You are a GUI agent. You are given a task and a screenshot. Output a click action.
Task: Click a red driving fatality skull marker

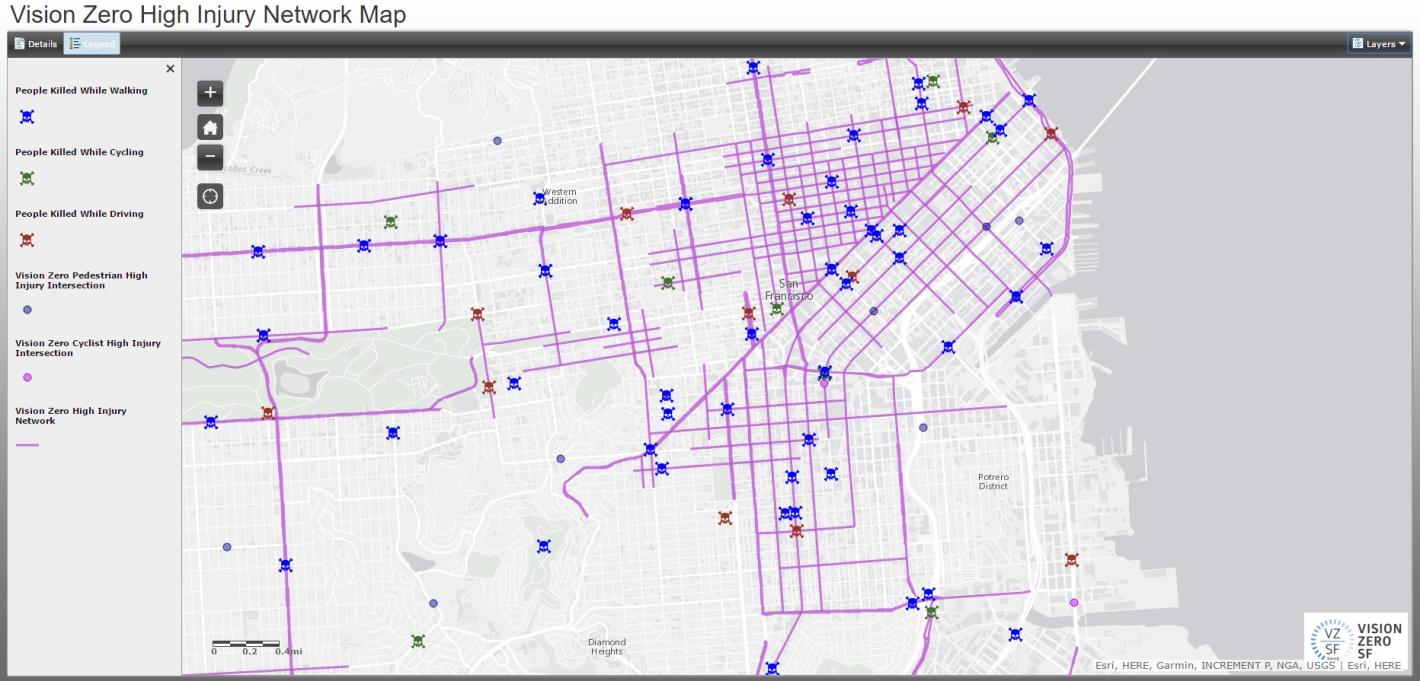628,212
